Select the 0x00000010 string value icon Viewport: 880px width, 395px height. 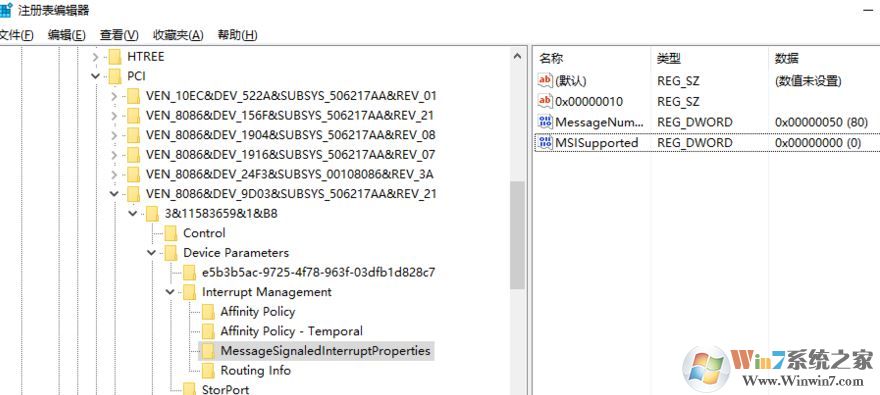click(x=545, y=101)
